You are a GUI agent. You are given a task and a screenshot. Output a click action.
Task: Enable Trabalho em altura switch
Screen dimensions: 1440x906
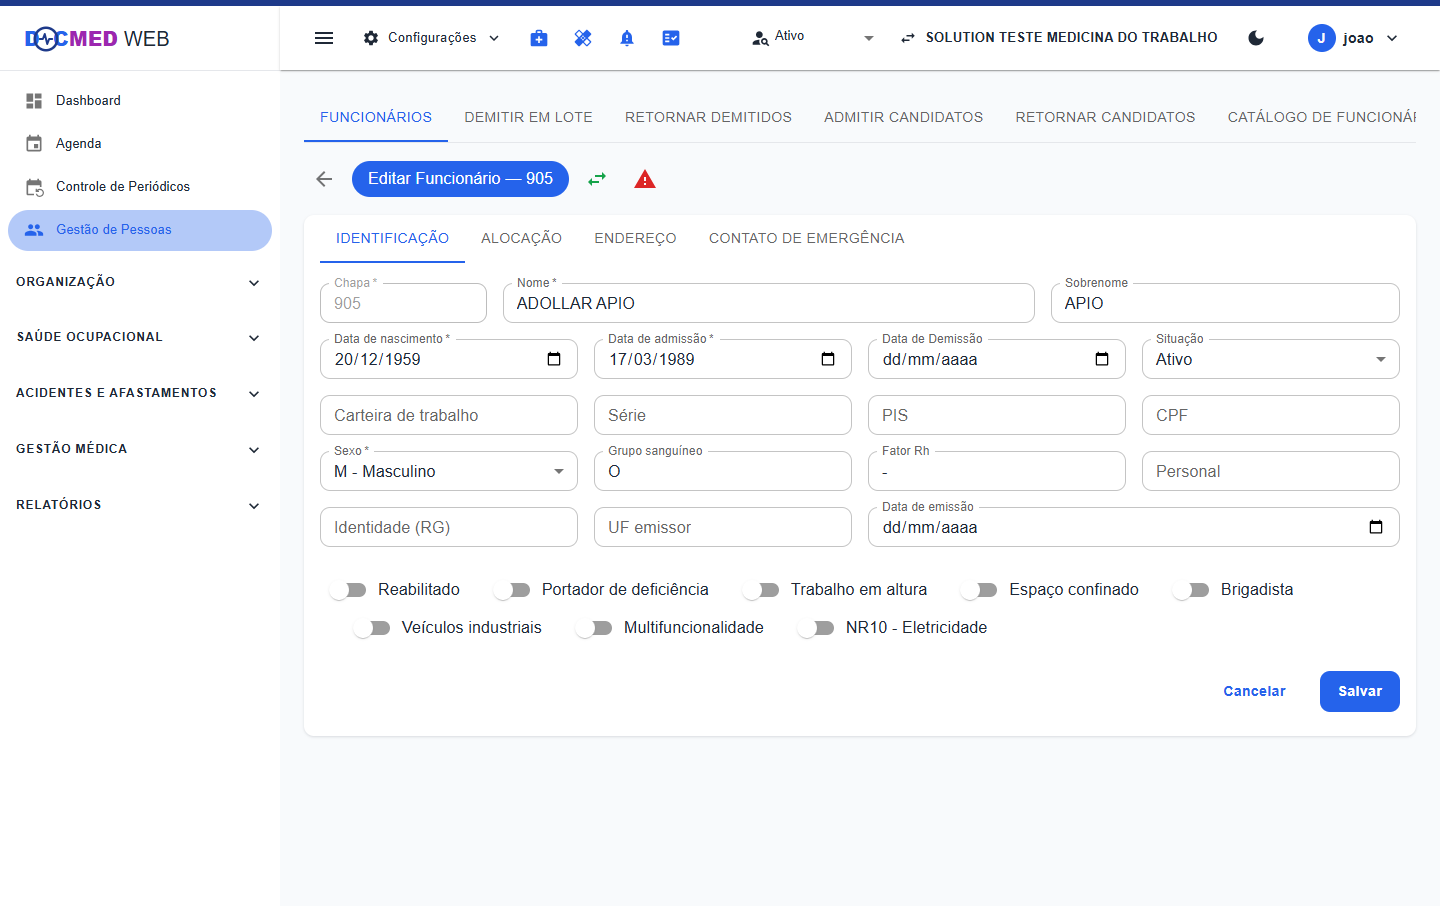[x=761, y=590]
